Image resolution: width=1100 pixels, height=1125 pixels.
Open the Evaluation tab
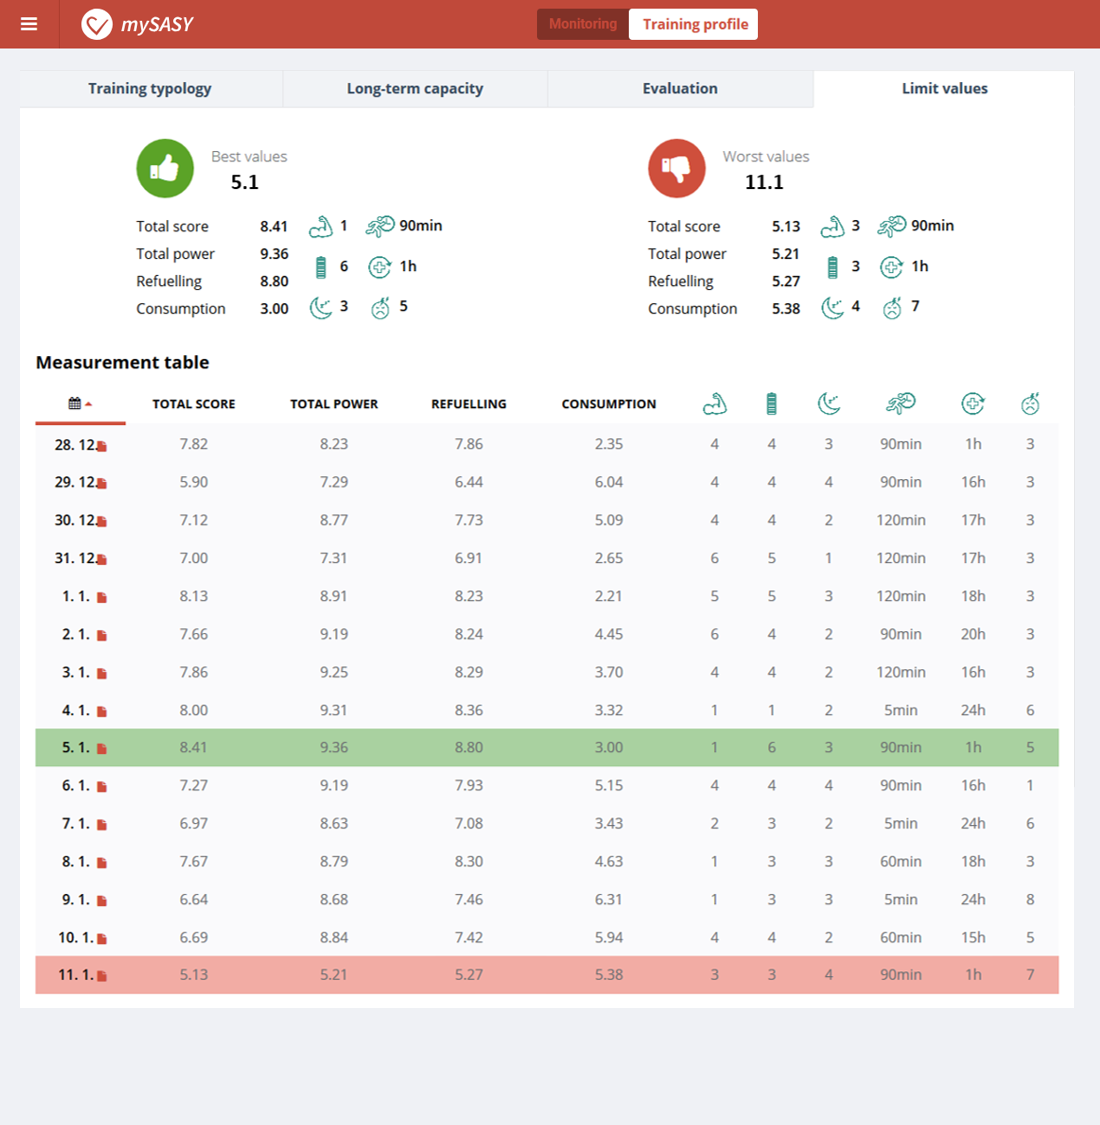680,89
